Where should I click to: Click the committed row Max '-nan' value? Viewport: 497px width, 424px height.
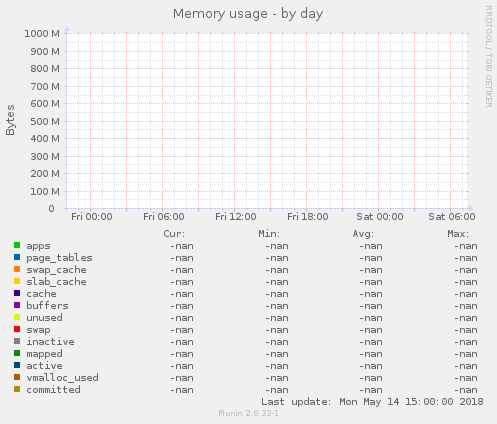click(466, 390)
